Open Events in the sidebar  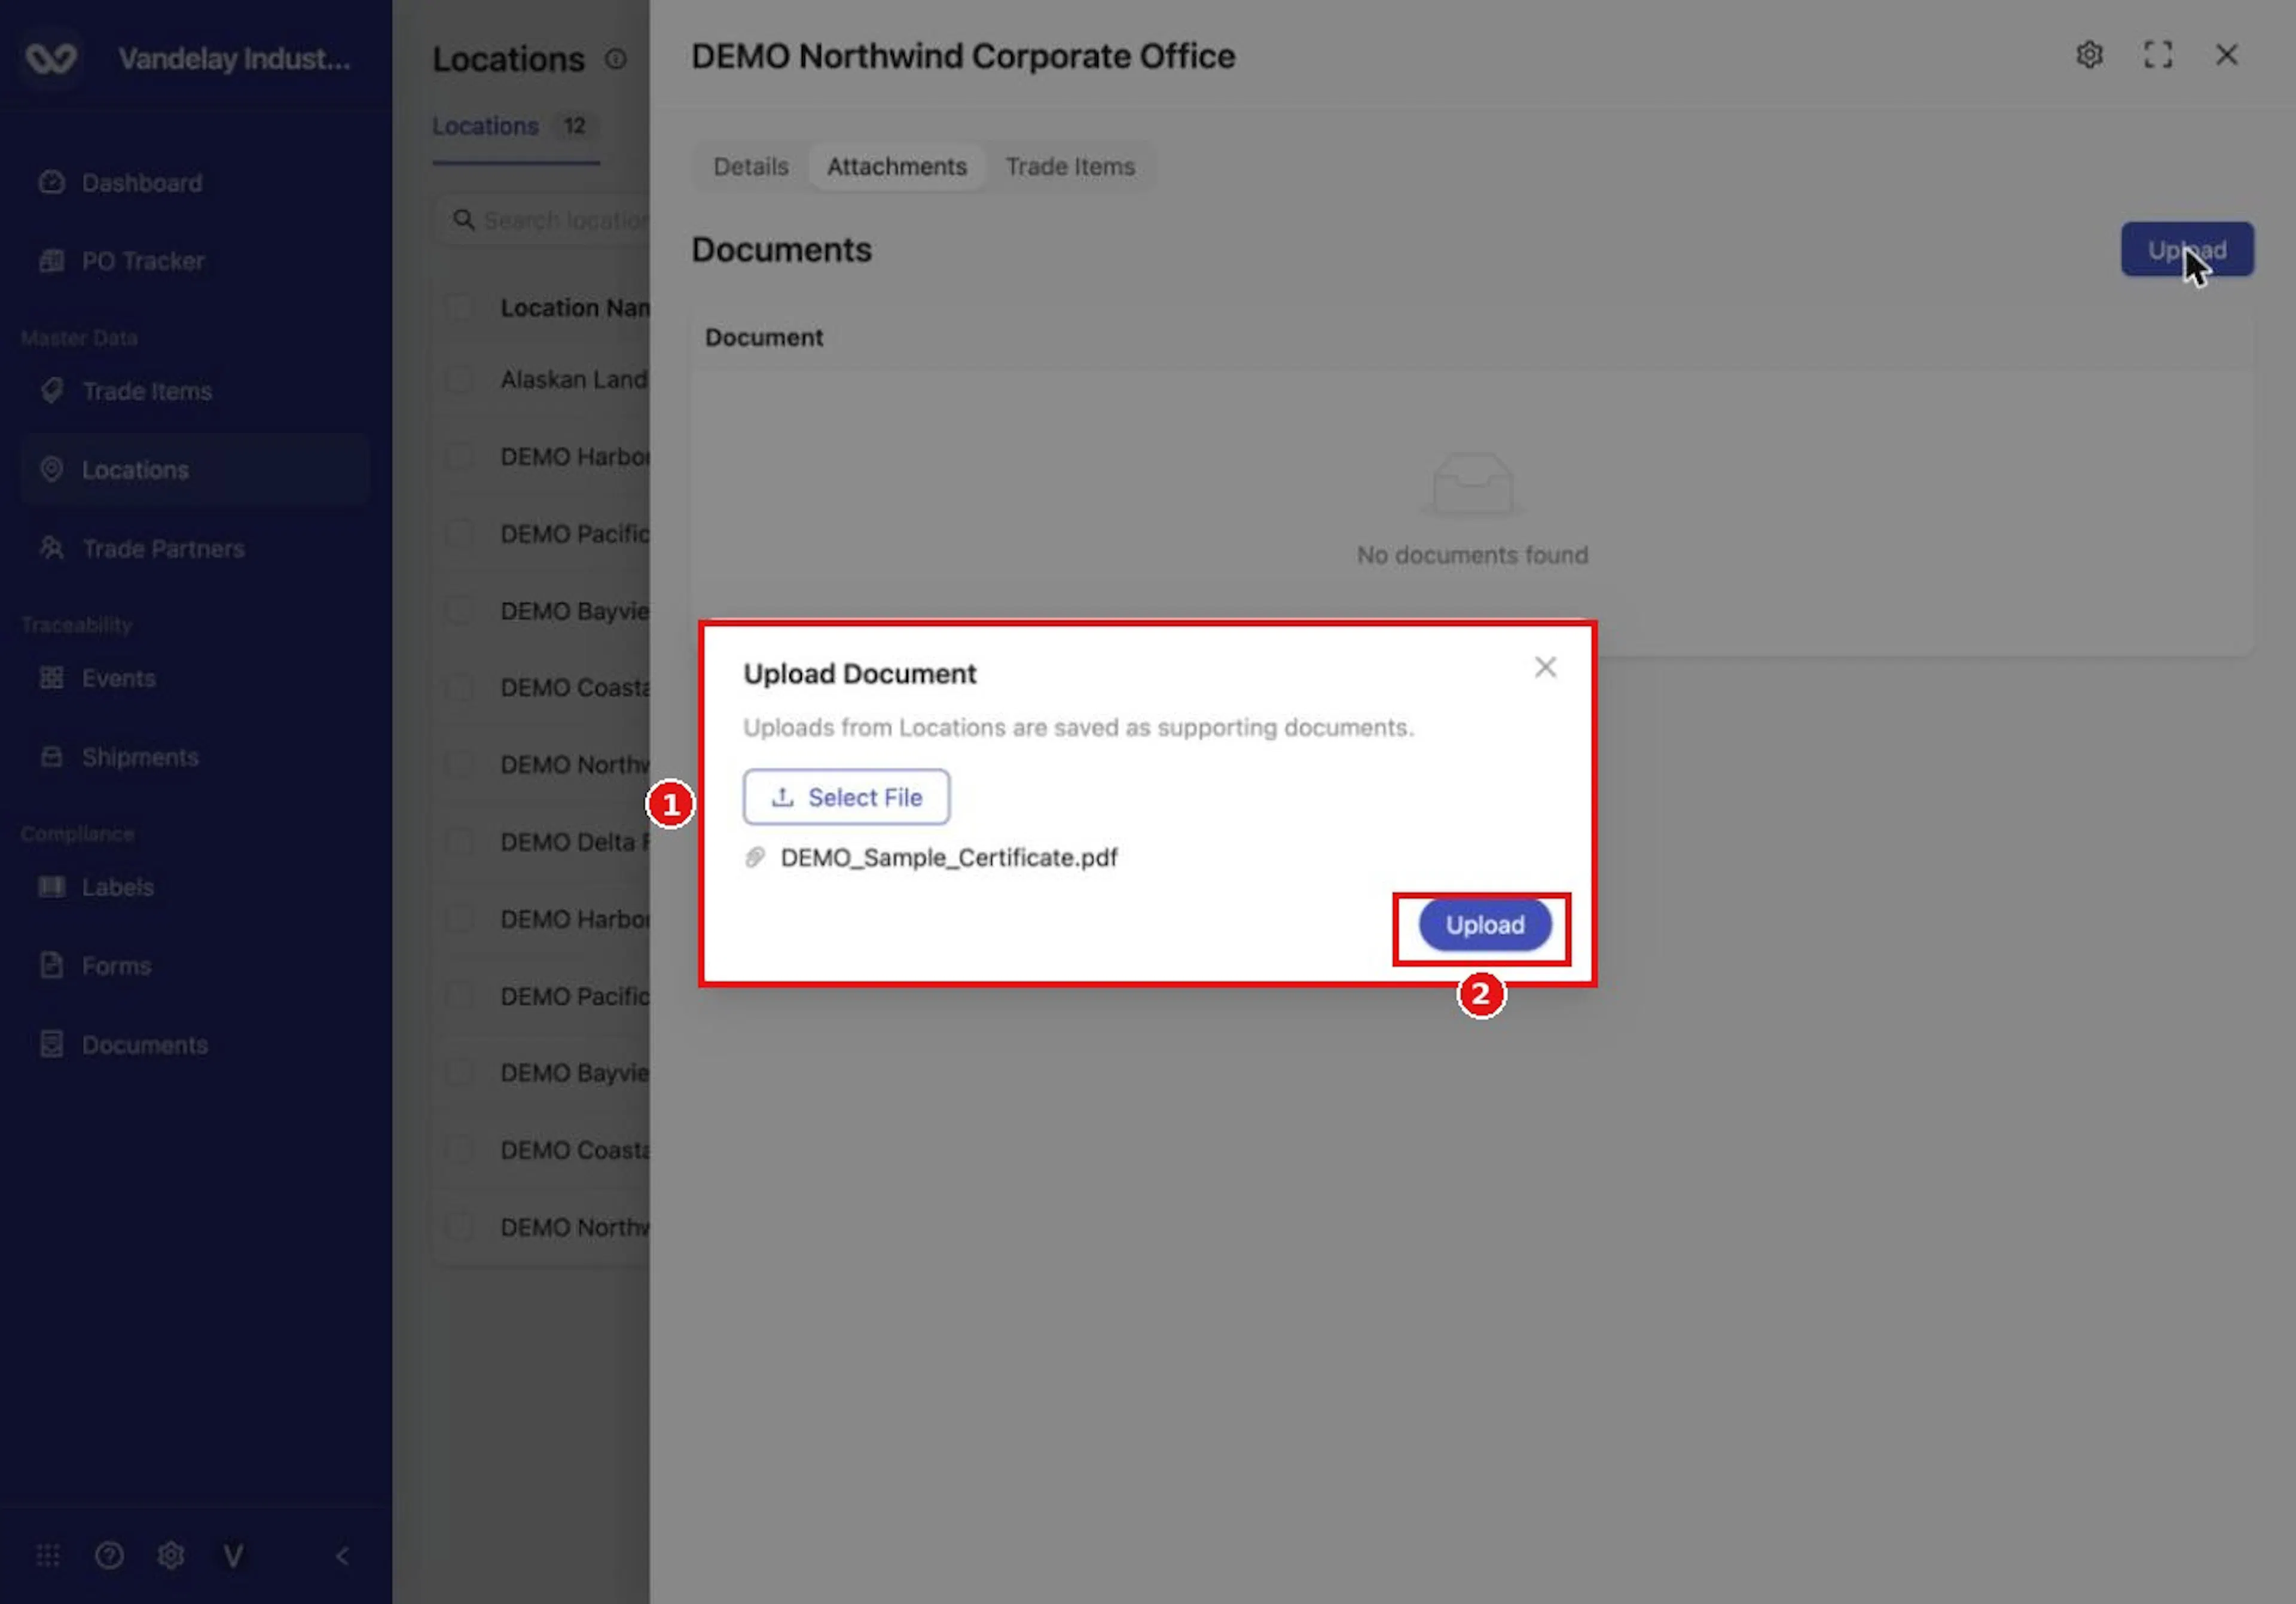(x=195, y=678)
